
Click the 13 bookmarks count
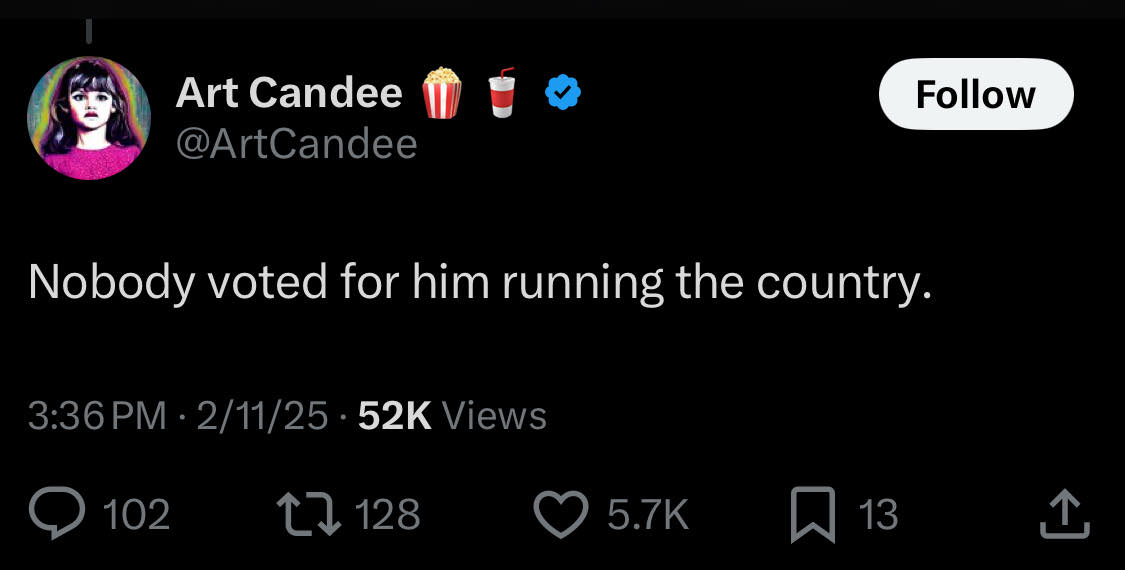pos(878,515)
